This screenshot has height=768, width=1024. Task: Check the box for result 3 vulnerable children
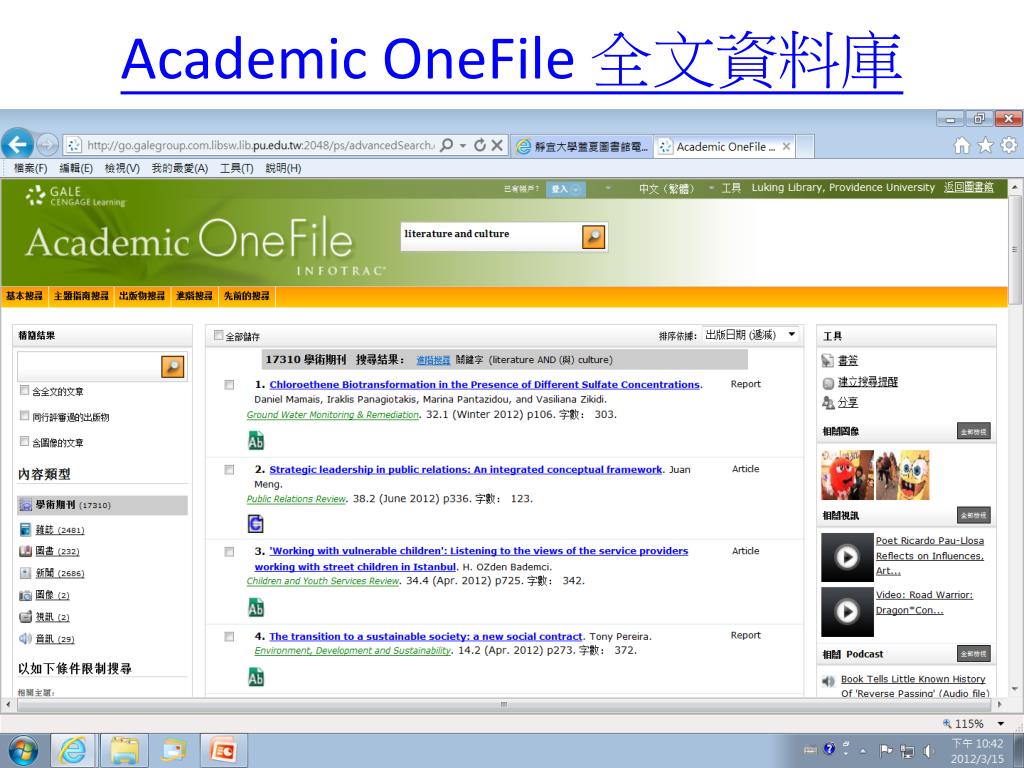click(x=229, y=552)
